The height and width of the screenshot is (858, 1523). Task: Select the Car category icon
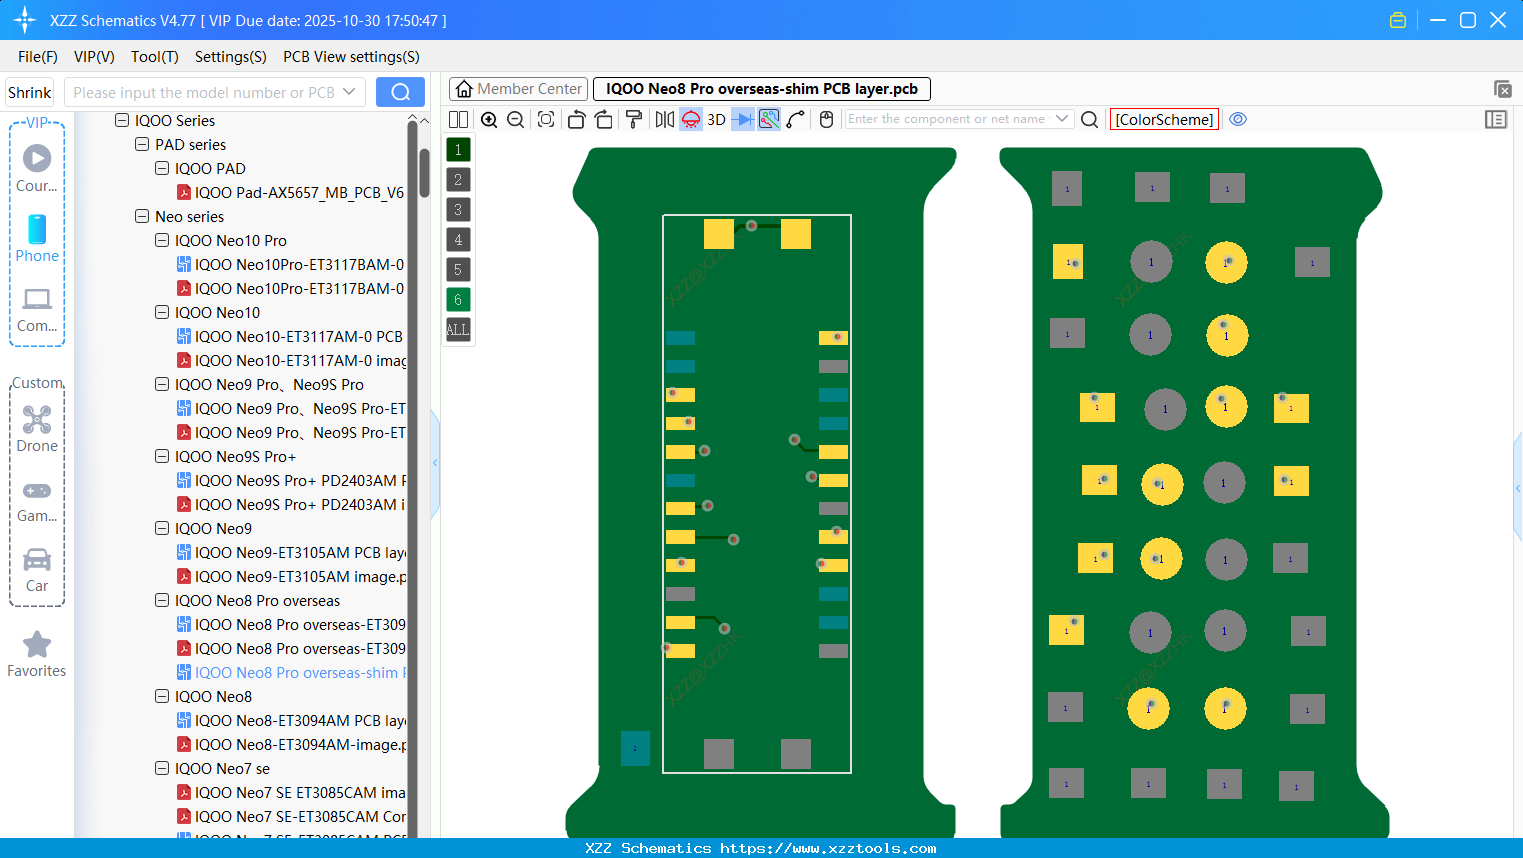pos(37,559)
